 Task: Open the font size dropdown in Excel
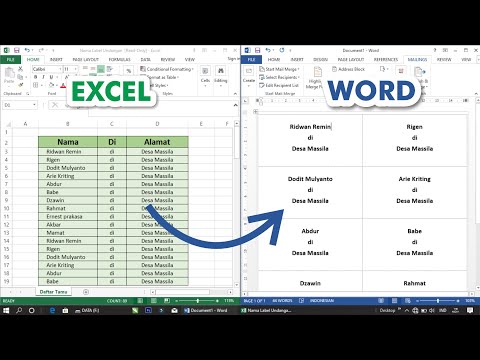[76, 69]
